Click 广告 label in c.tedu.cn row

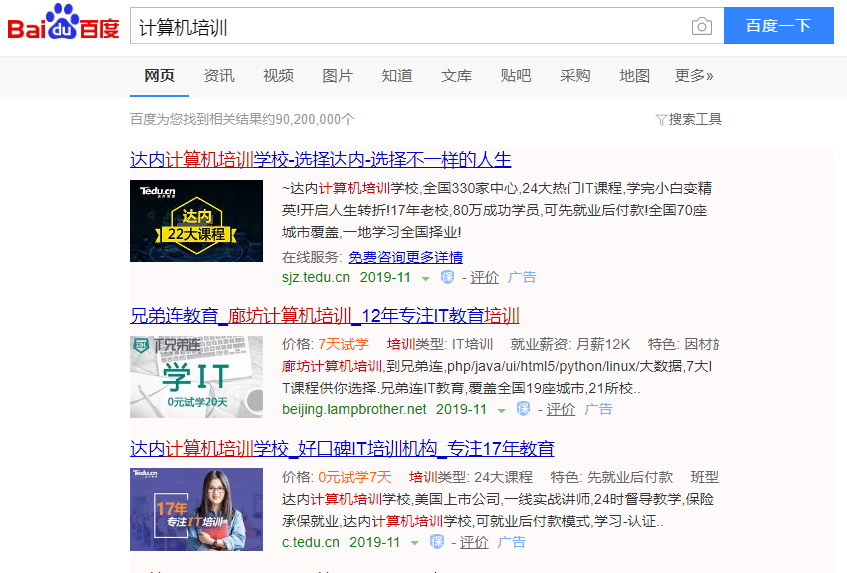coord(512,542)
